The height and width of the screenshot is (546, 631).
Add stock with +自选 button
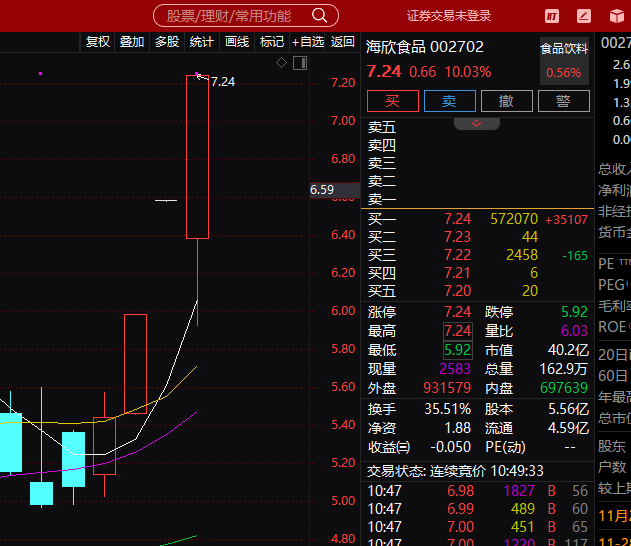tap(308, 41)
